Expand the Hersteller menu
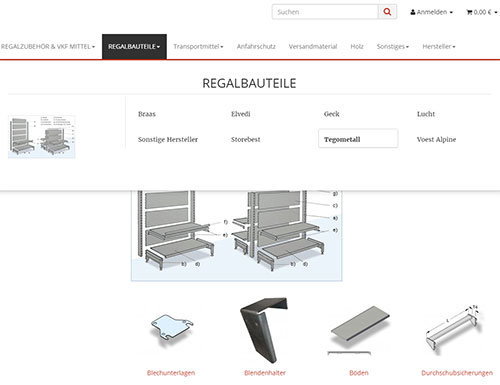500x385 pixels. [439, 47]
